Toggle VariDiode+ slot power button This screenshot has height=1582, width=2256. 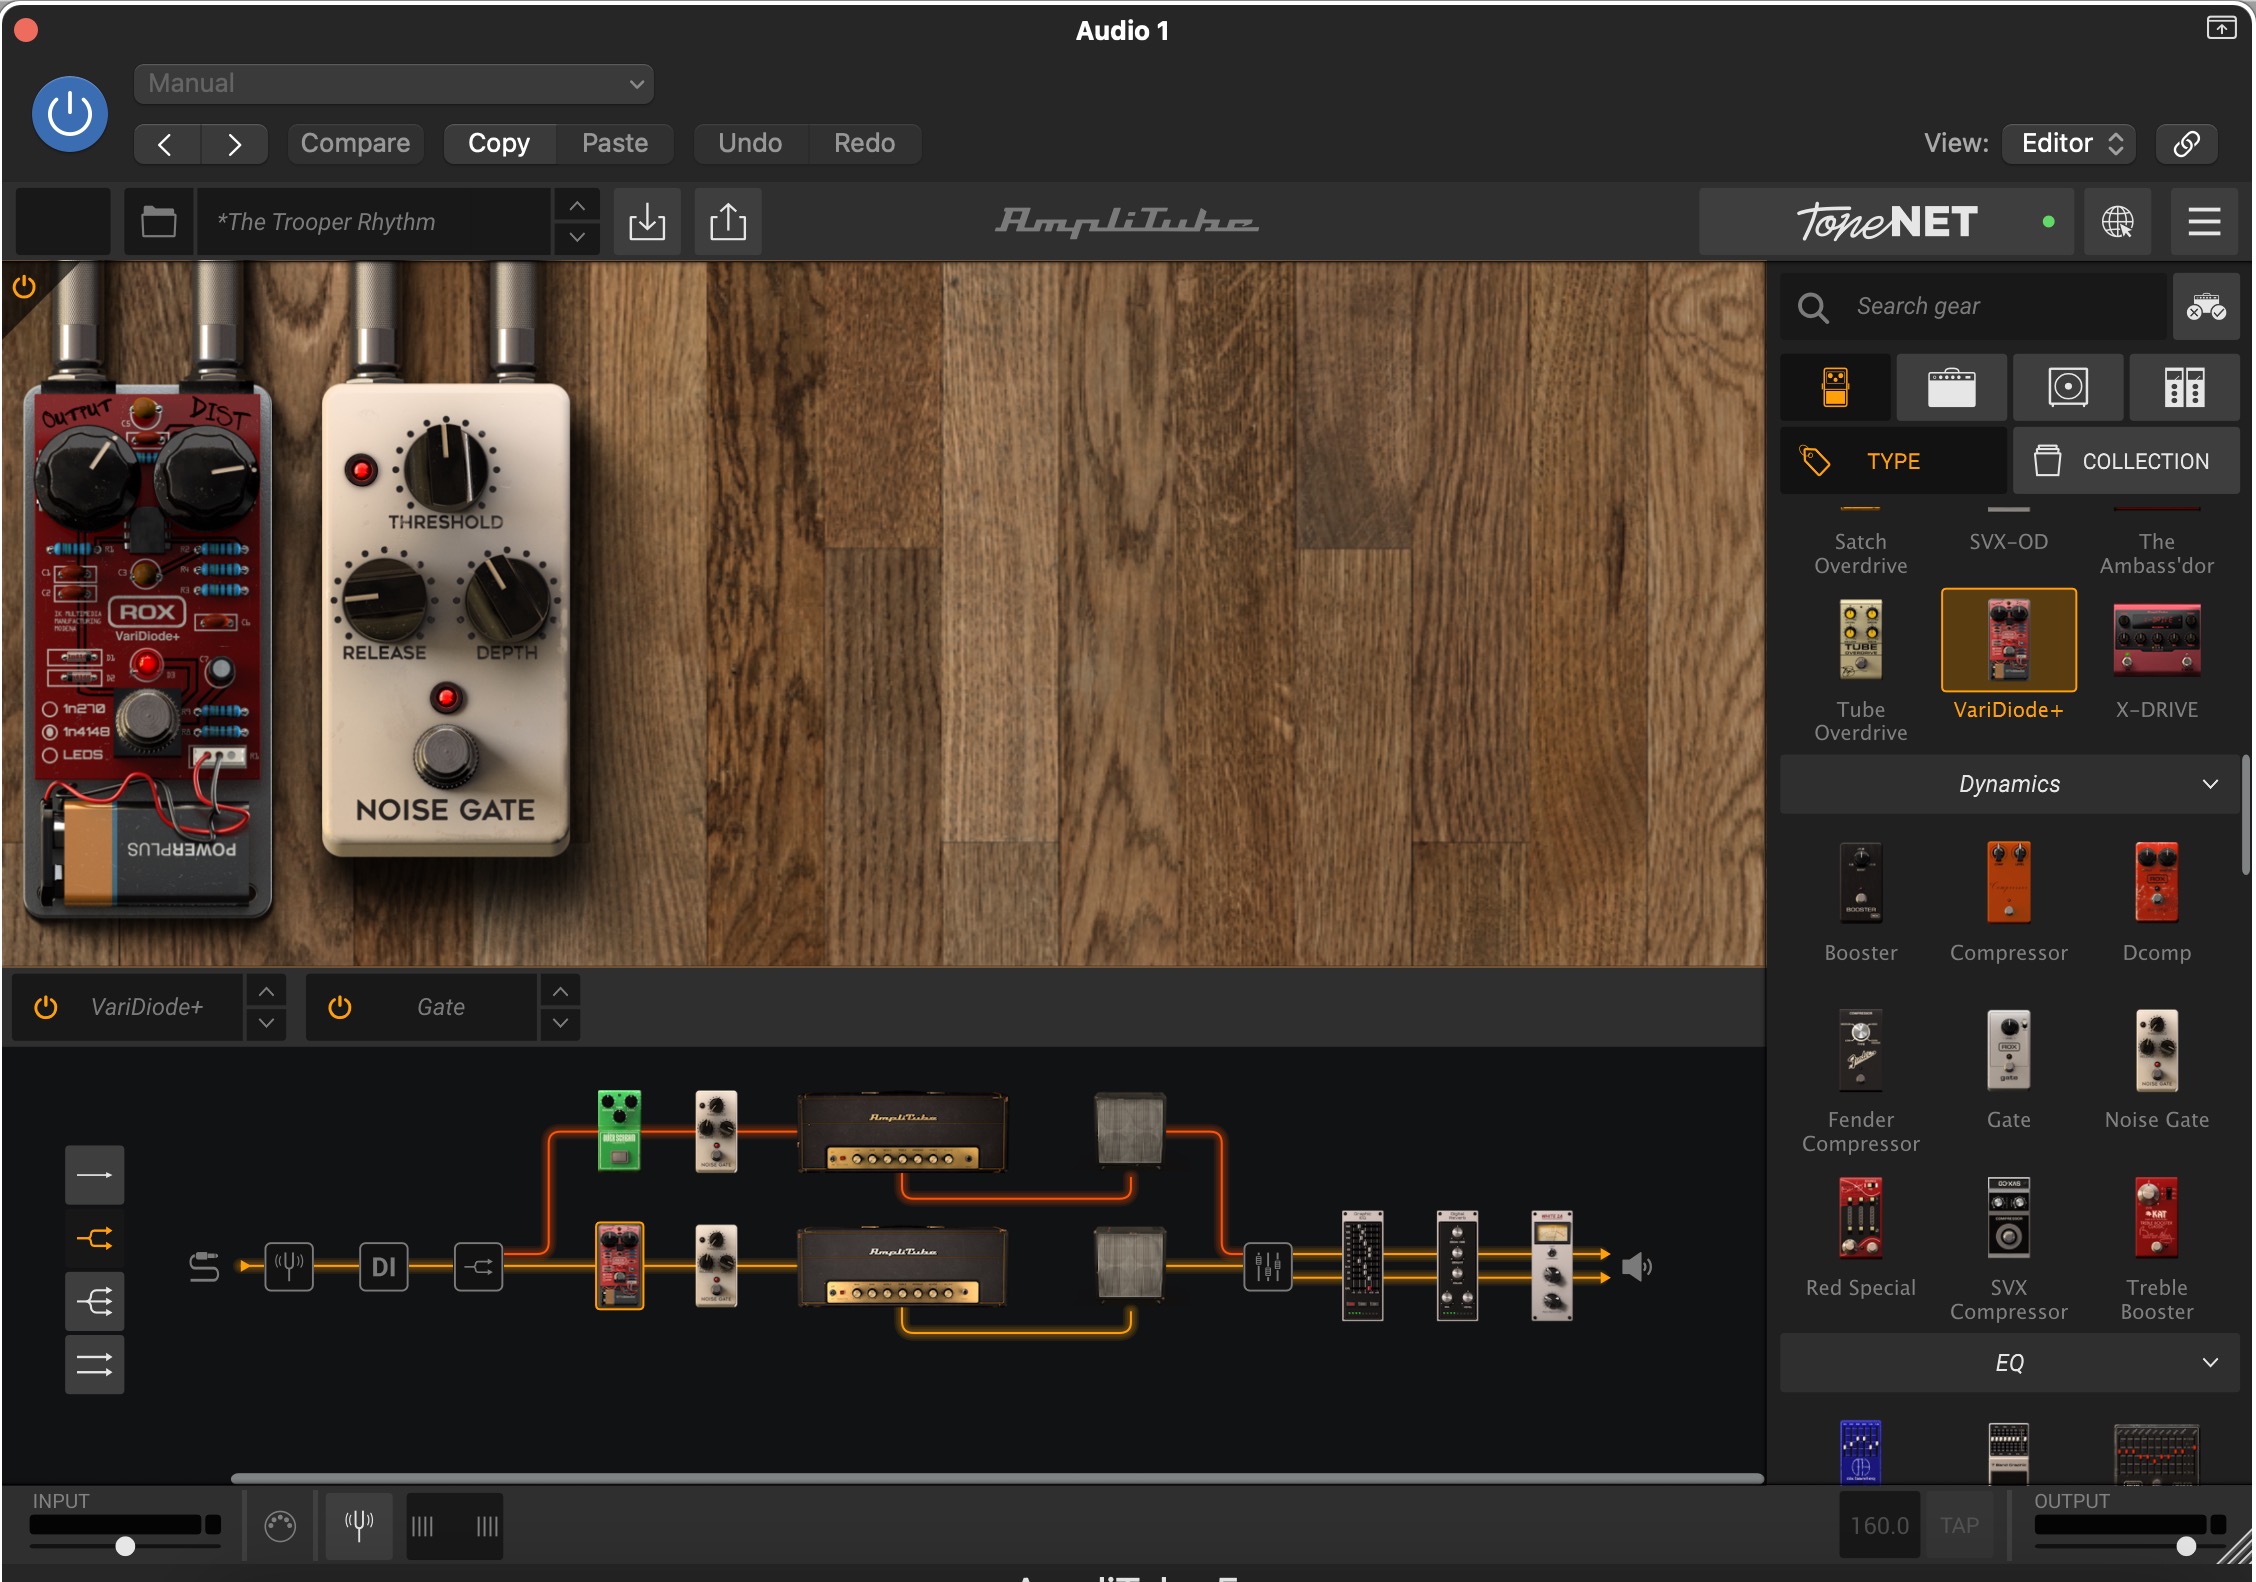[x=46, y=1007]
